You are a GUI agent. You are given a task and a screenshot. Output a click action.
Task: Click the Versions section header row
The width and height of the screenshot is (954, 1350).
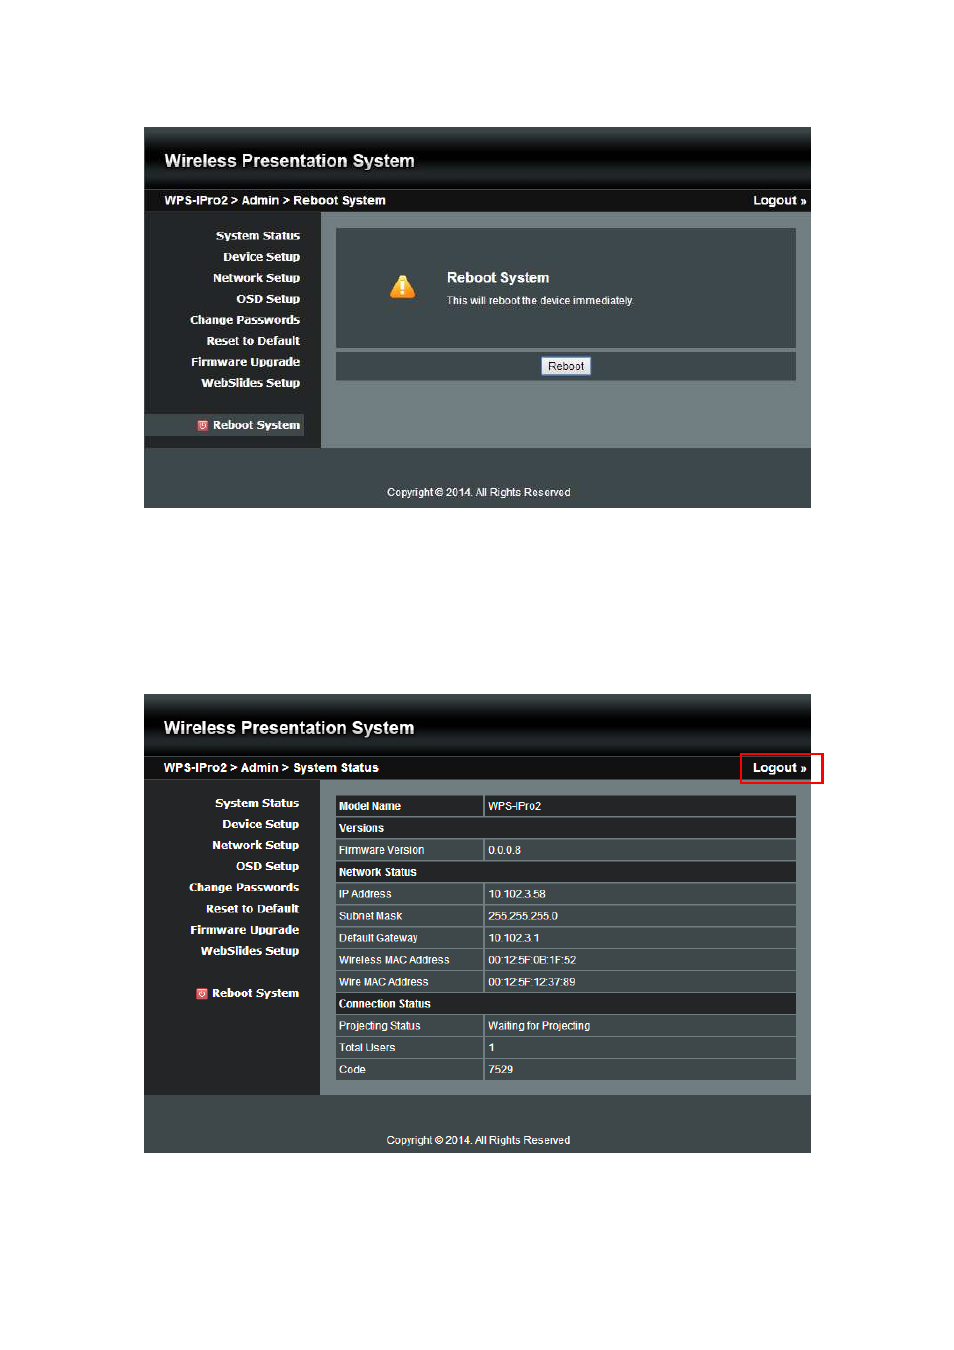click(x=566, y=828)
